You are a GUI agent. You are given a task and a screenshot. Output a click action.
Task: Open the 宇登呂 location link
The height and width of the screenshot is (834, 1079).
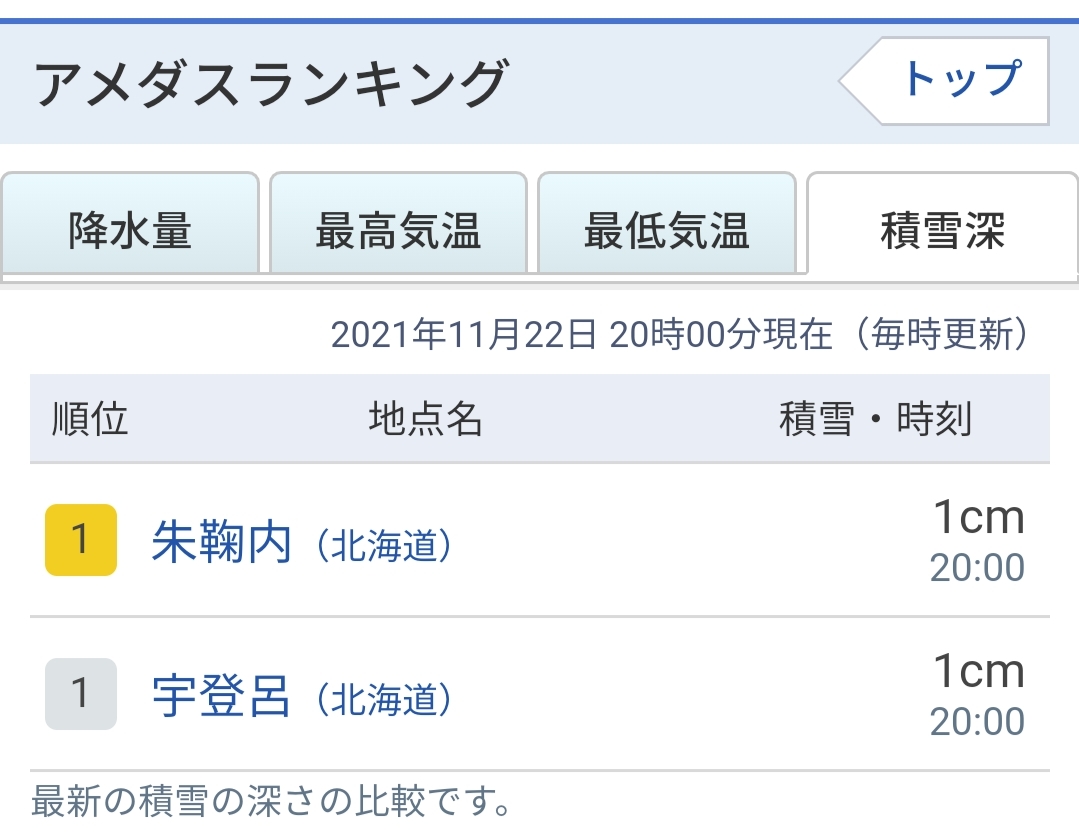[221, 697]
